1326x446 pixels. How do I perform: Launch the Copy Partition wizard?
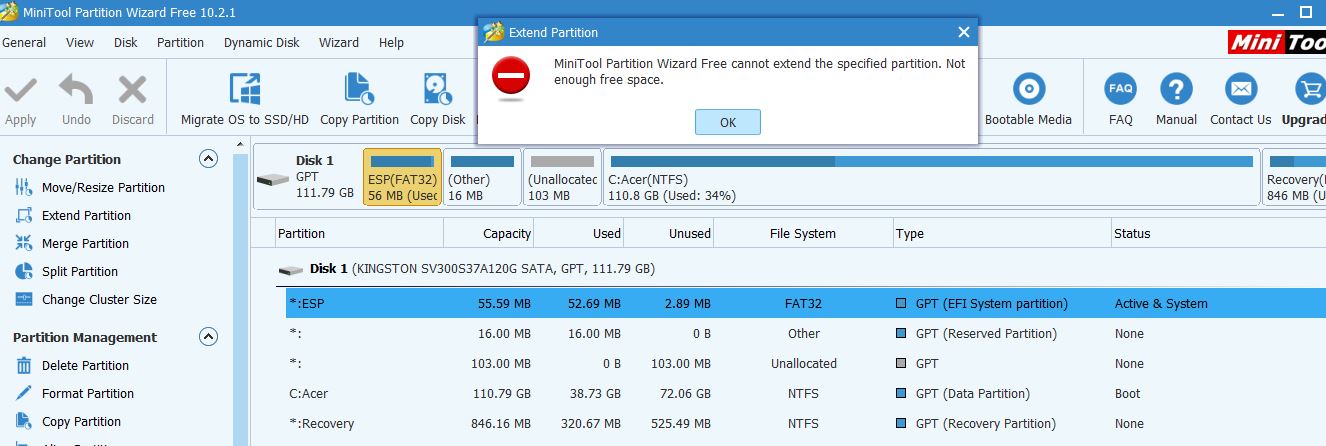click(359, 99)
